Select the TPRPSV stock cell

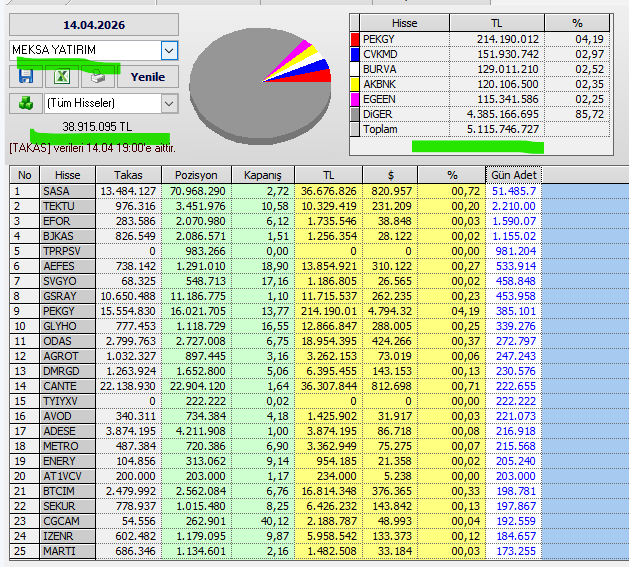pyautogui.click(x=67, y=251)
